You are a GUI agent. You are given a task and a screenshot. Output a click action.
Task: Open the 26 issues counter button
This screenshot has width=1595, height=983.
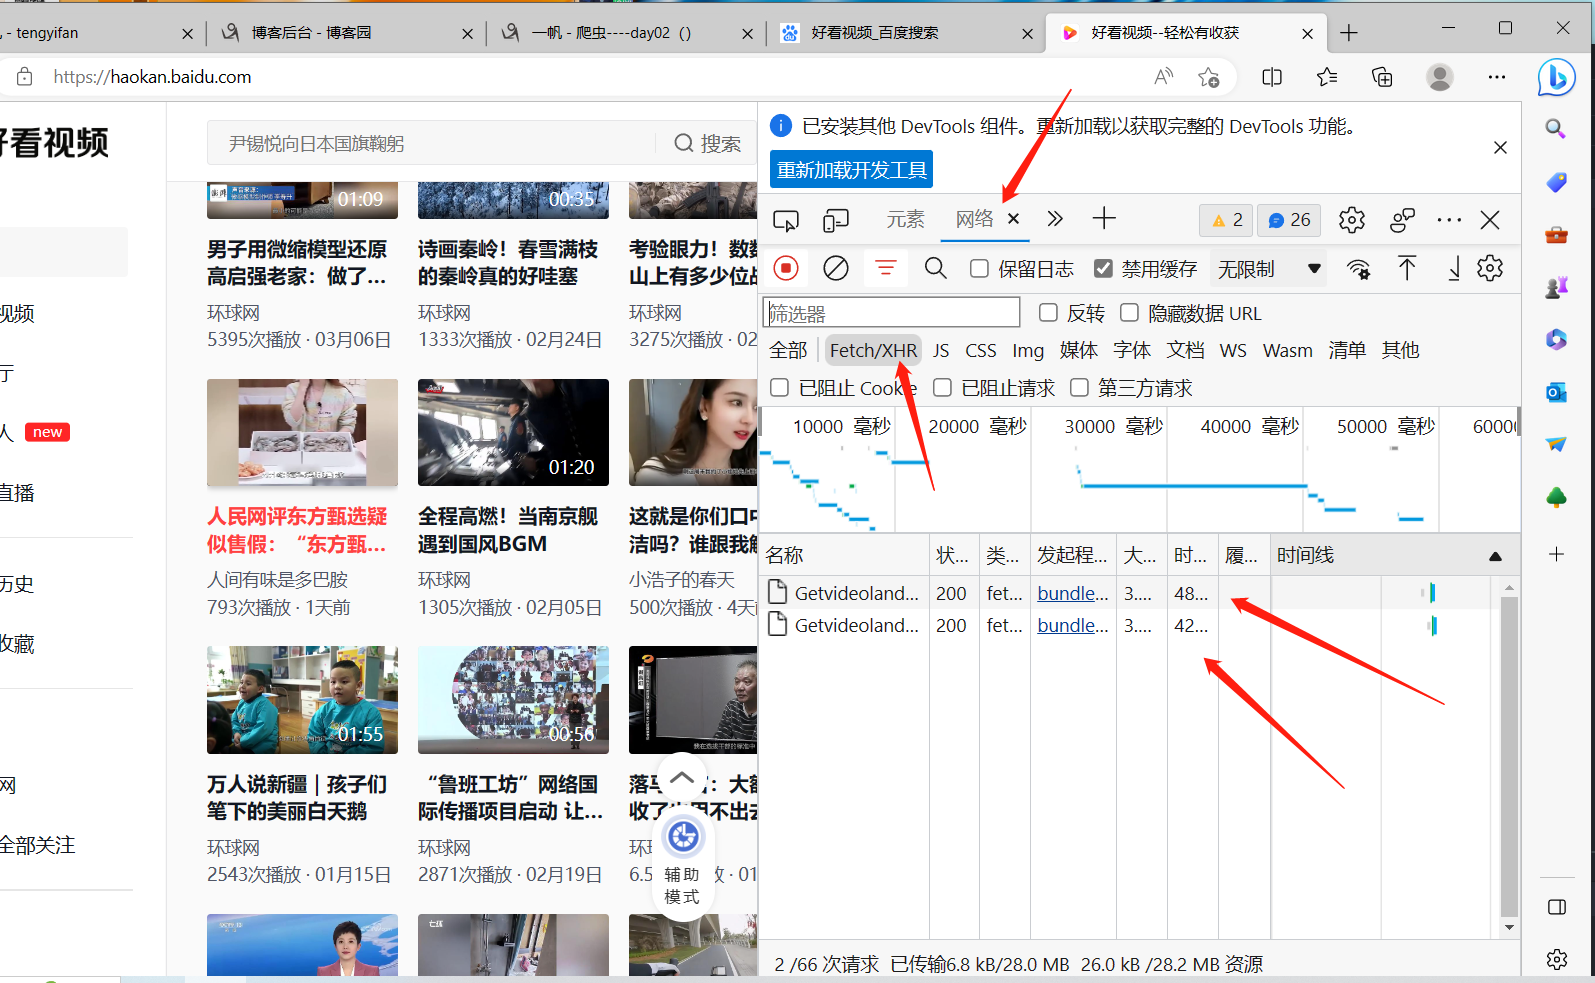[x=1289, y=220]
